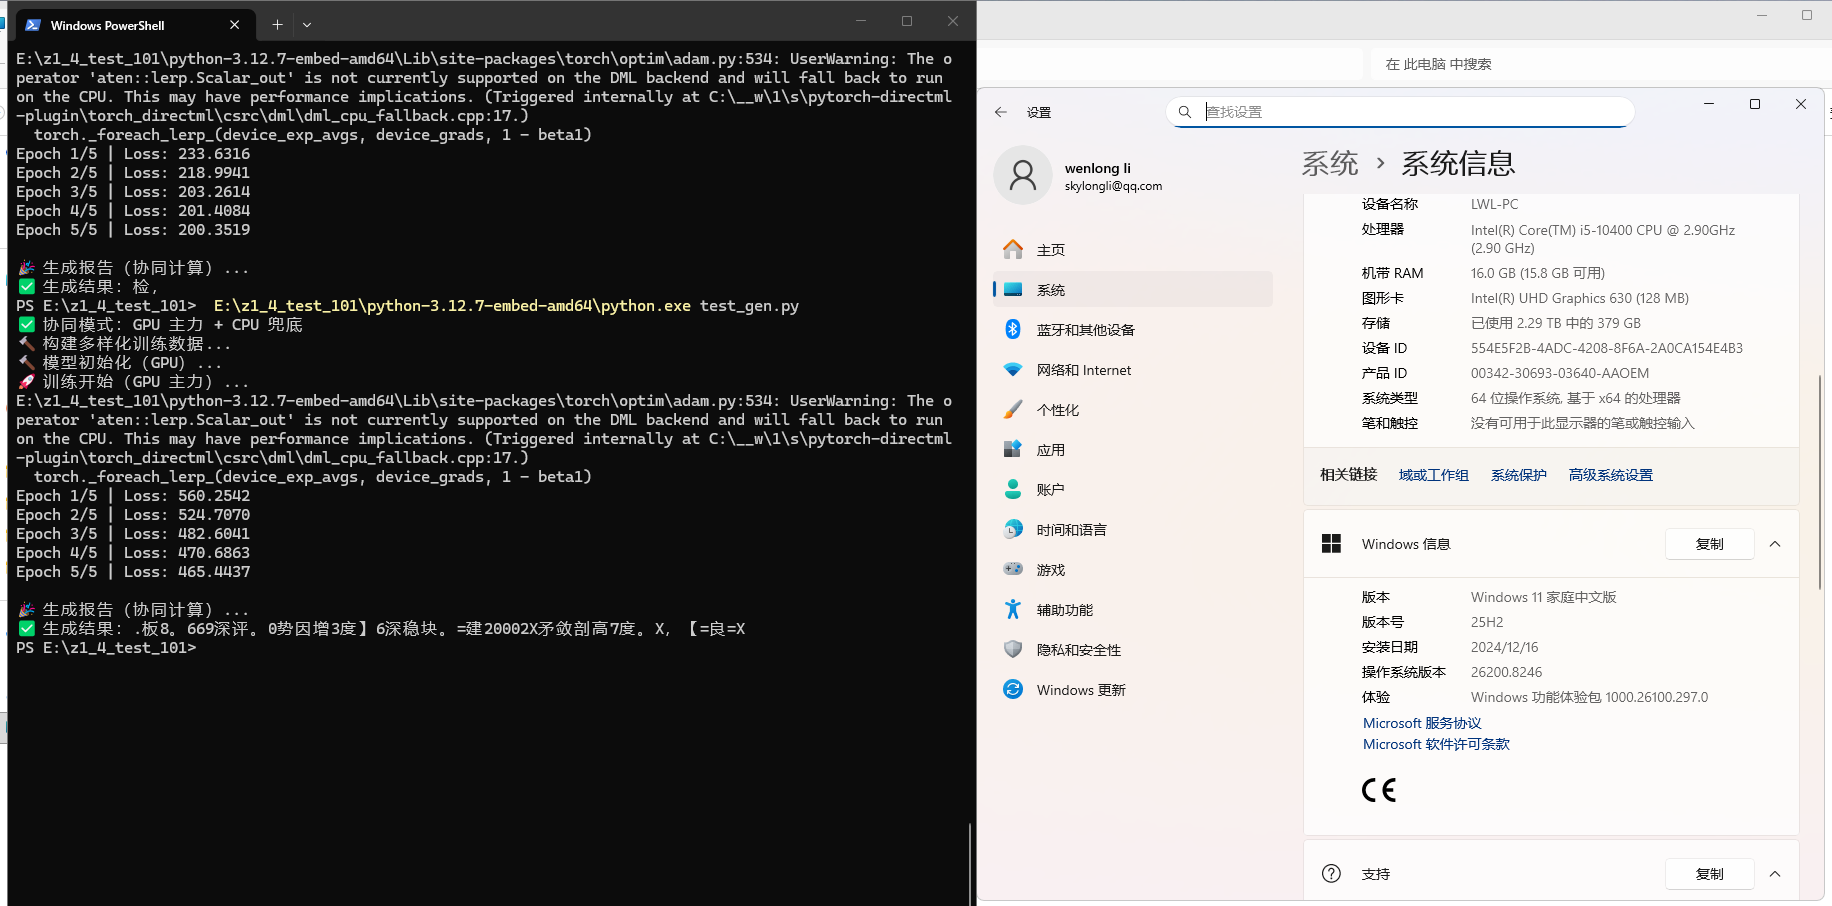Open 应用 apps icon
This screenshot has height=906, width=1832.
tap(1013, 449)
